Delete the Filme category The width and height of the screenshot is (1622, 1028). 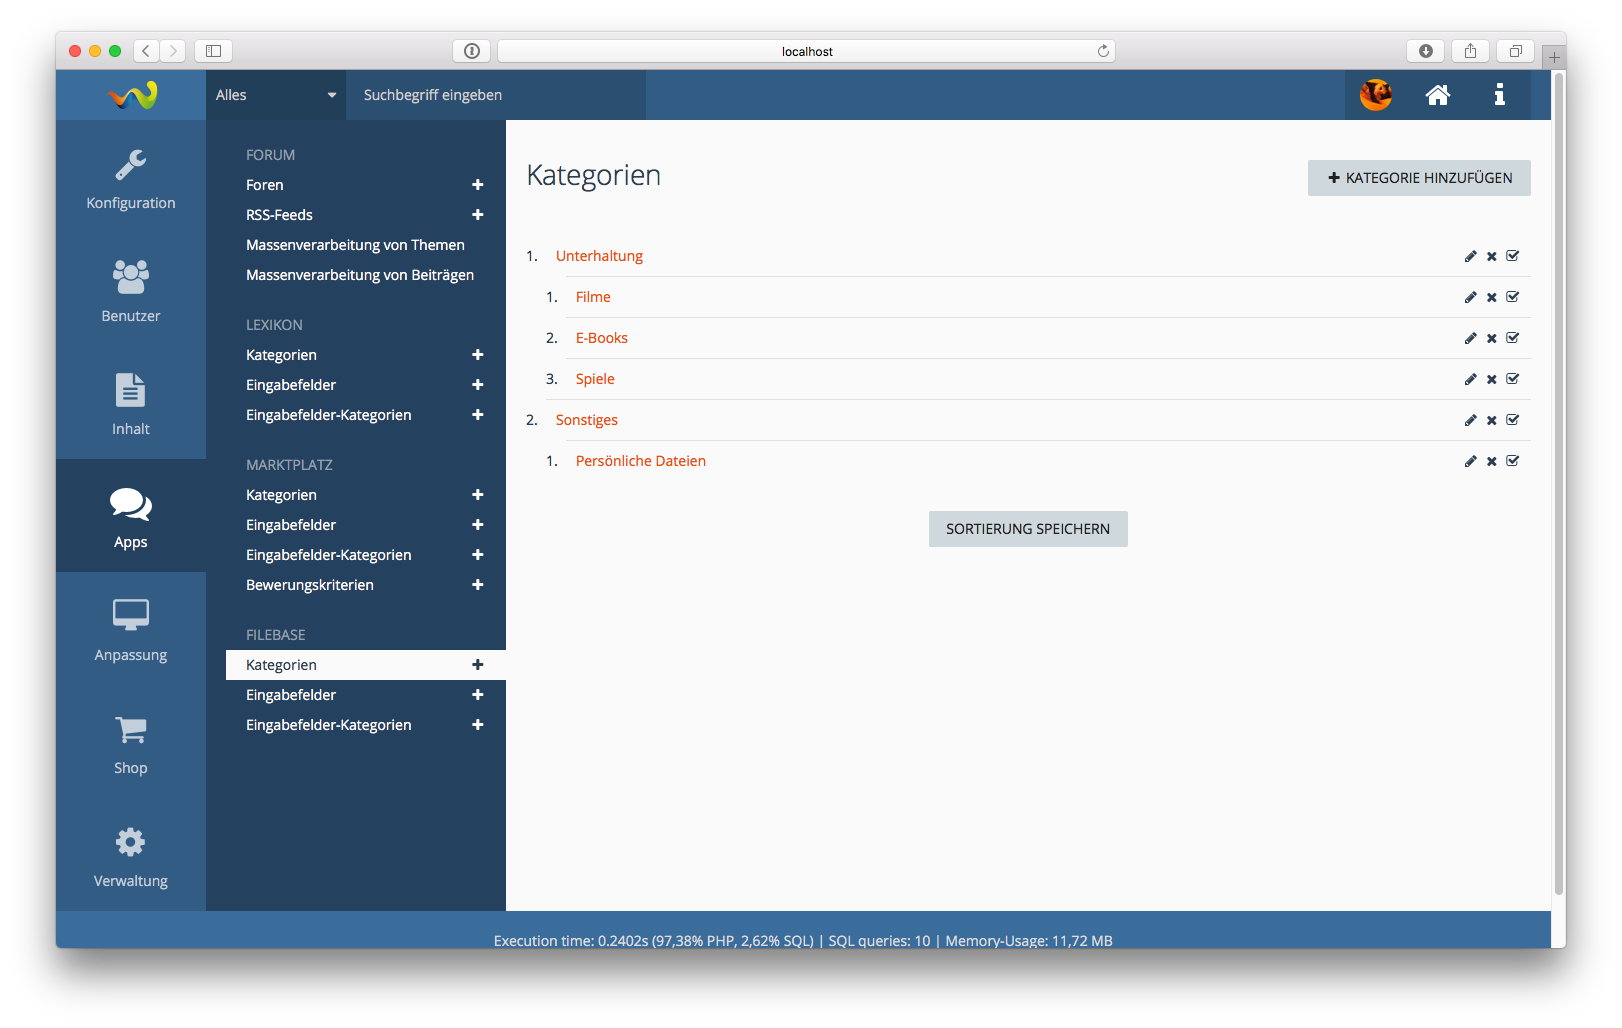pos(1491,298)
